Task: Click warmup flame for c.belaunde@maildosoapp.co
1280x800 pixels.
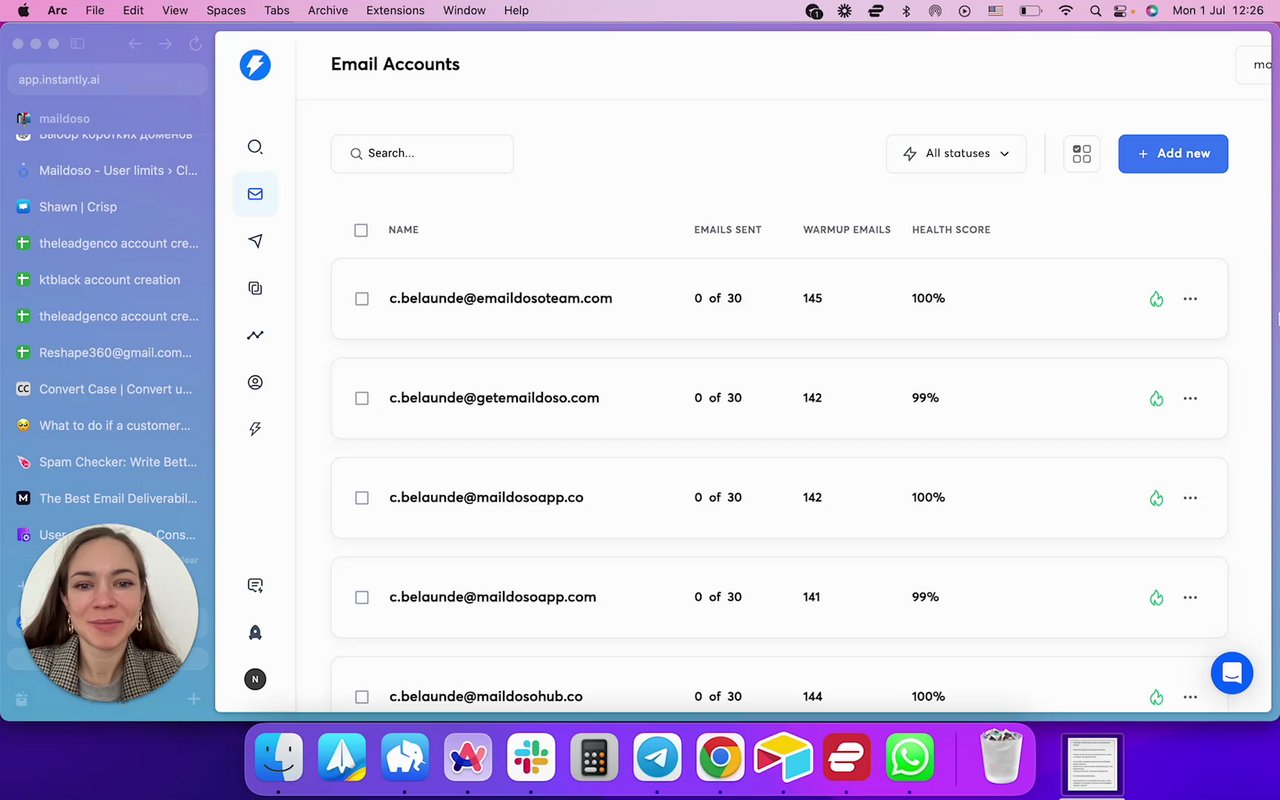Action: pyautogui.click(x=1156, y=498)
